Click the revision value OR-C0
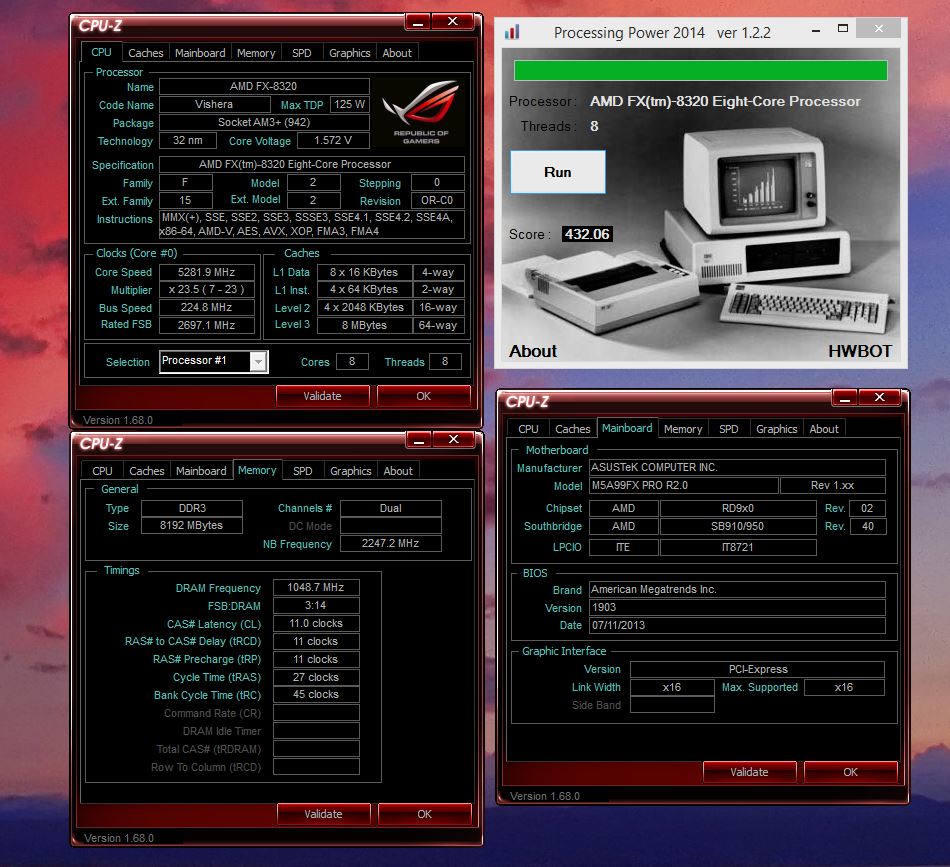This screenshot has height=867, width=950. (x=437, y=201)
